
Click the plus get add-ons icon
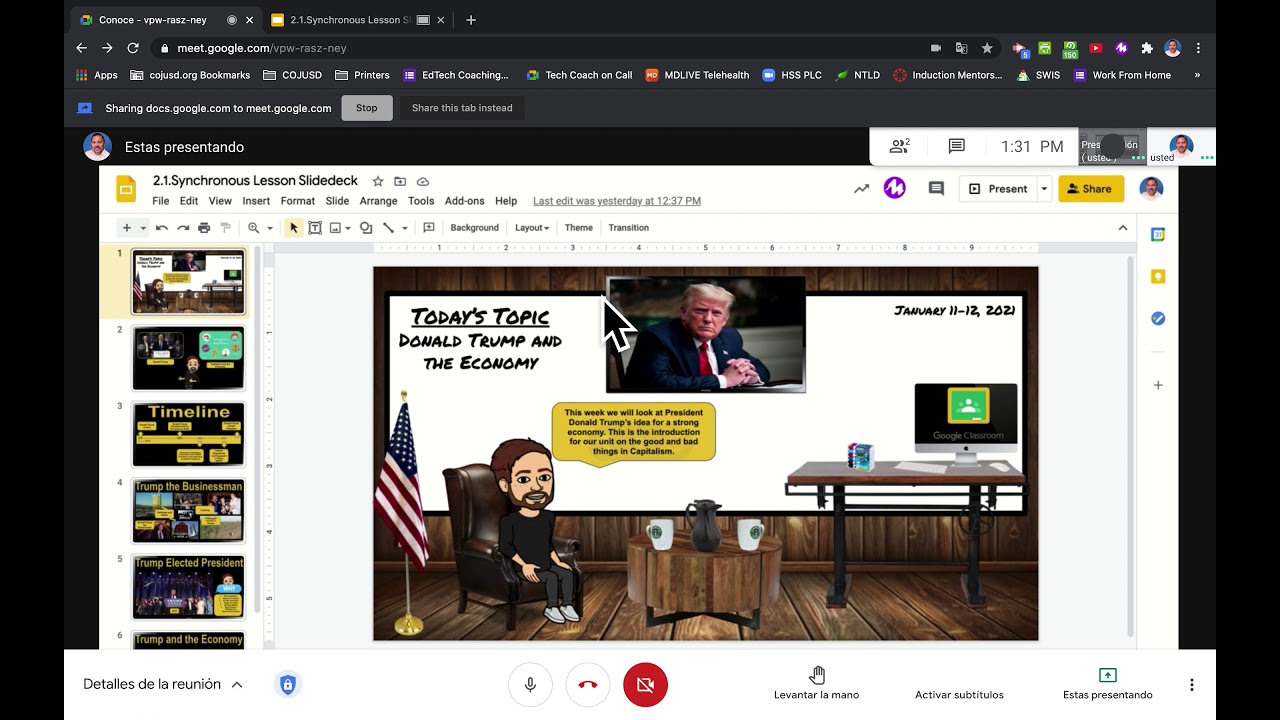tap(1158, 385)
